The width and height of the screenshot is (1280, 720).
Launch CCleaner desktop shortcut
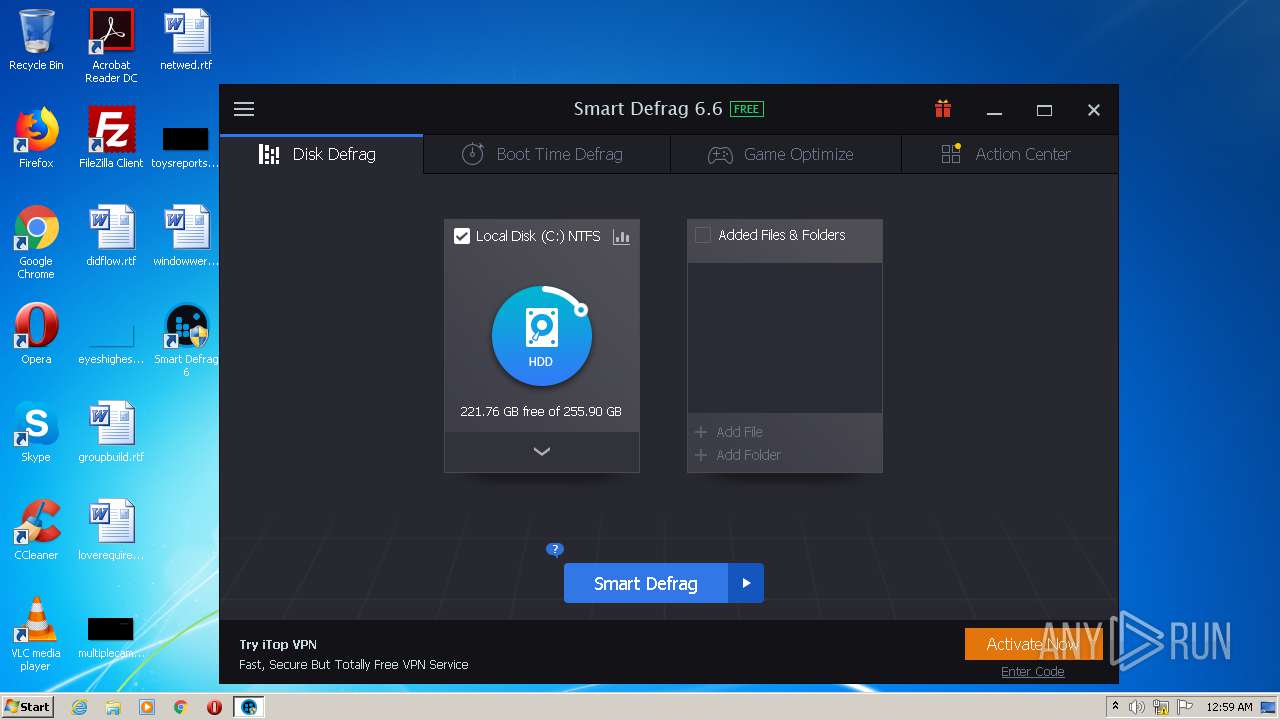36,530
